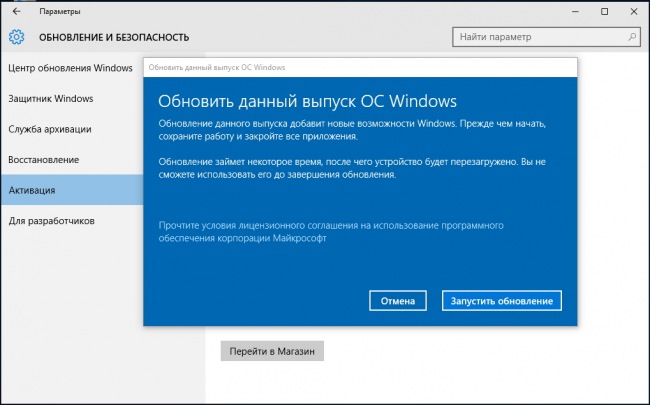Click the search magnifier icon

(x=632, y=37)
